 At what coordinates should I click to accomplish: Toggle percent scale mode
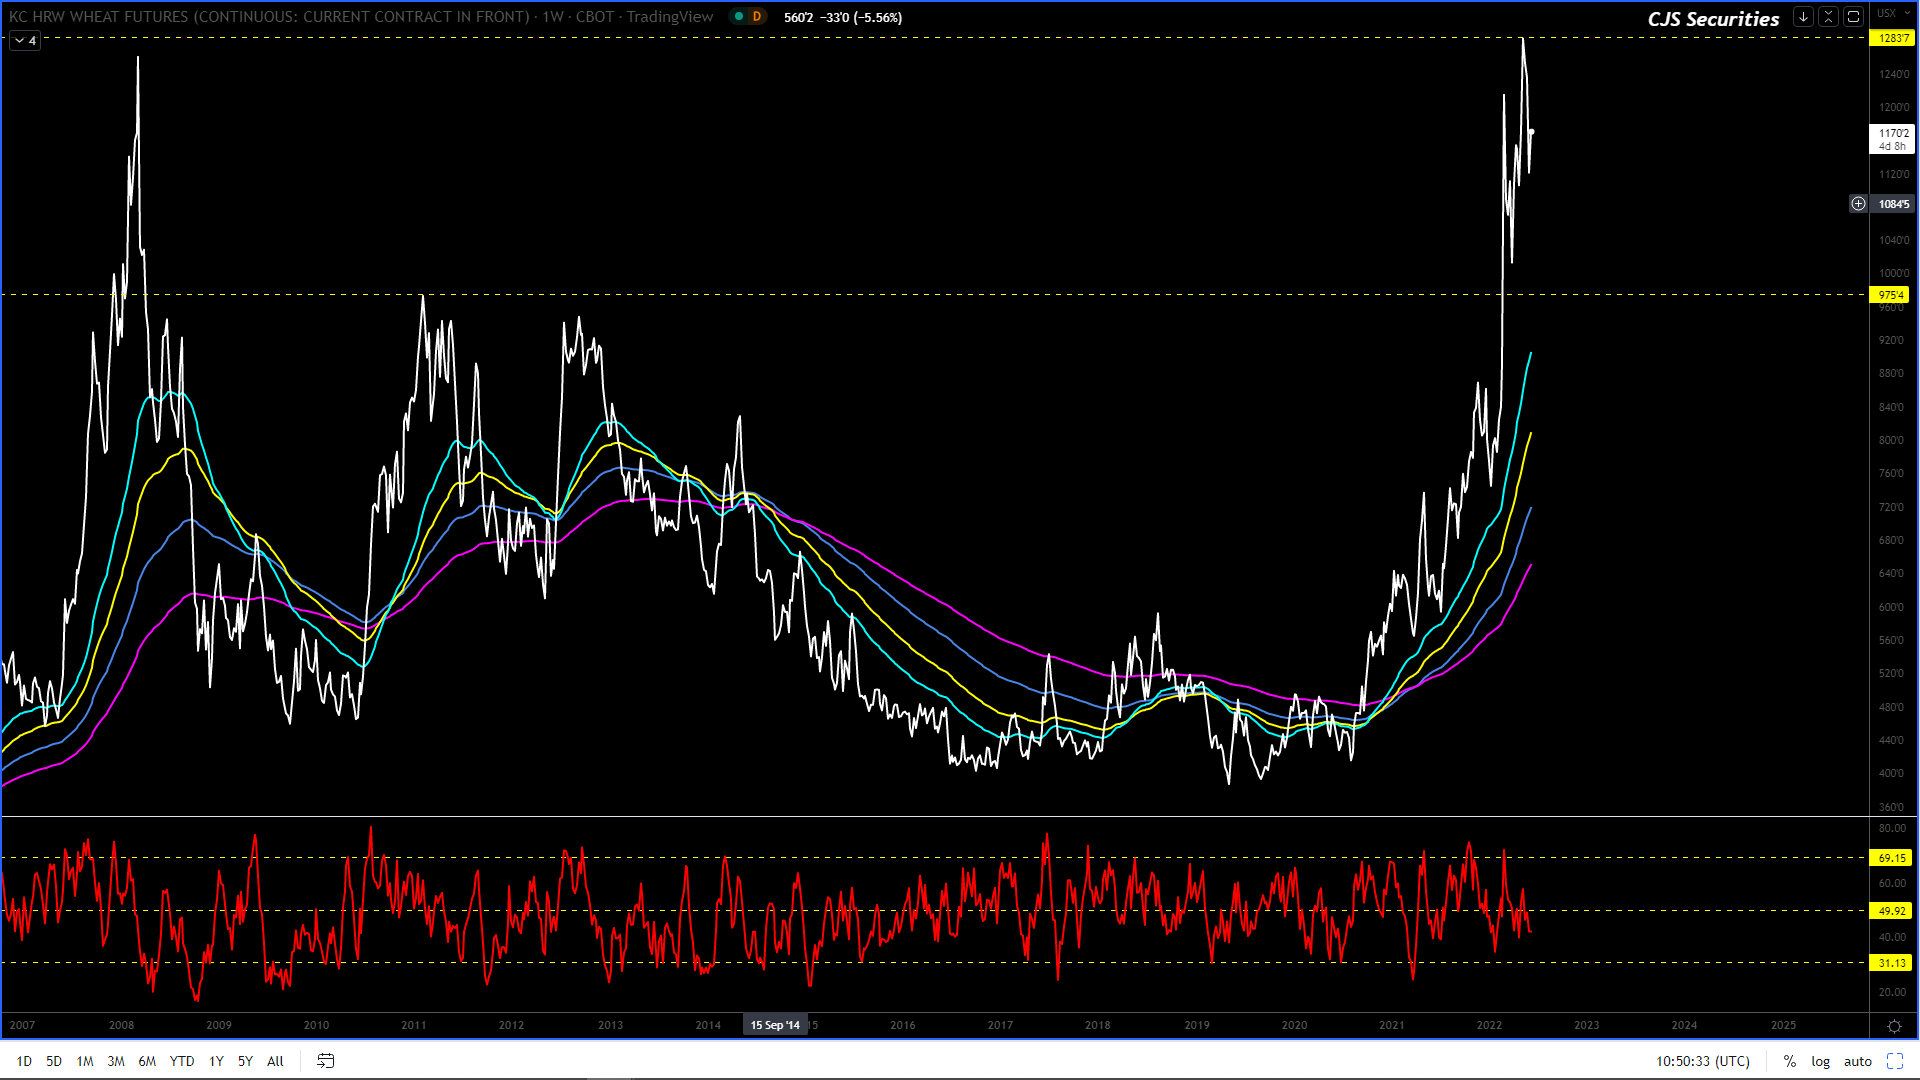(1790, 1061)
